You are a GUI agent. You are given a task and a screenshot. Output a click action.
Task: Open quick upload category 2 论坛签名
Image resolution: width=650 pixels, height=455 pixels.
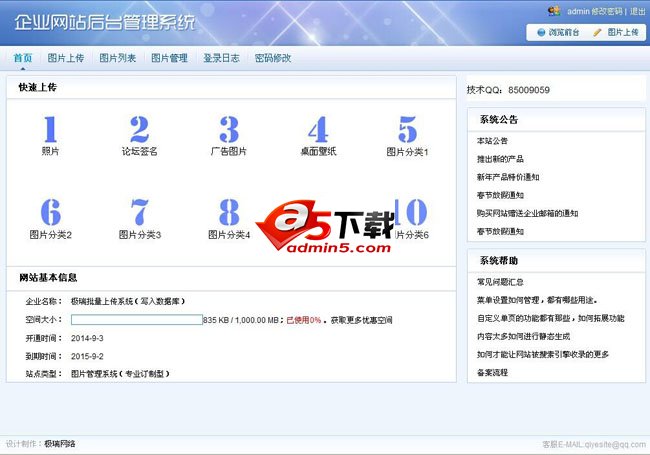(x=139, y=135)
